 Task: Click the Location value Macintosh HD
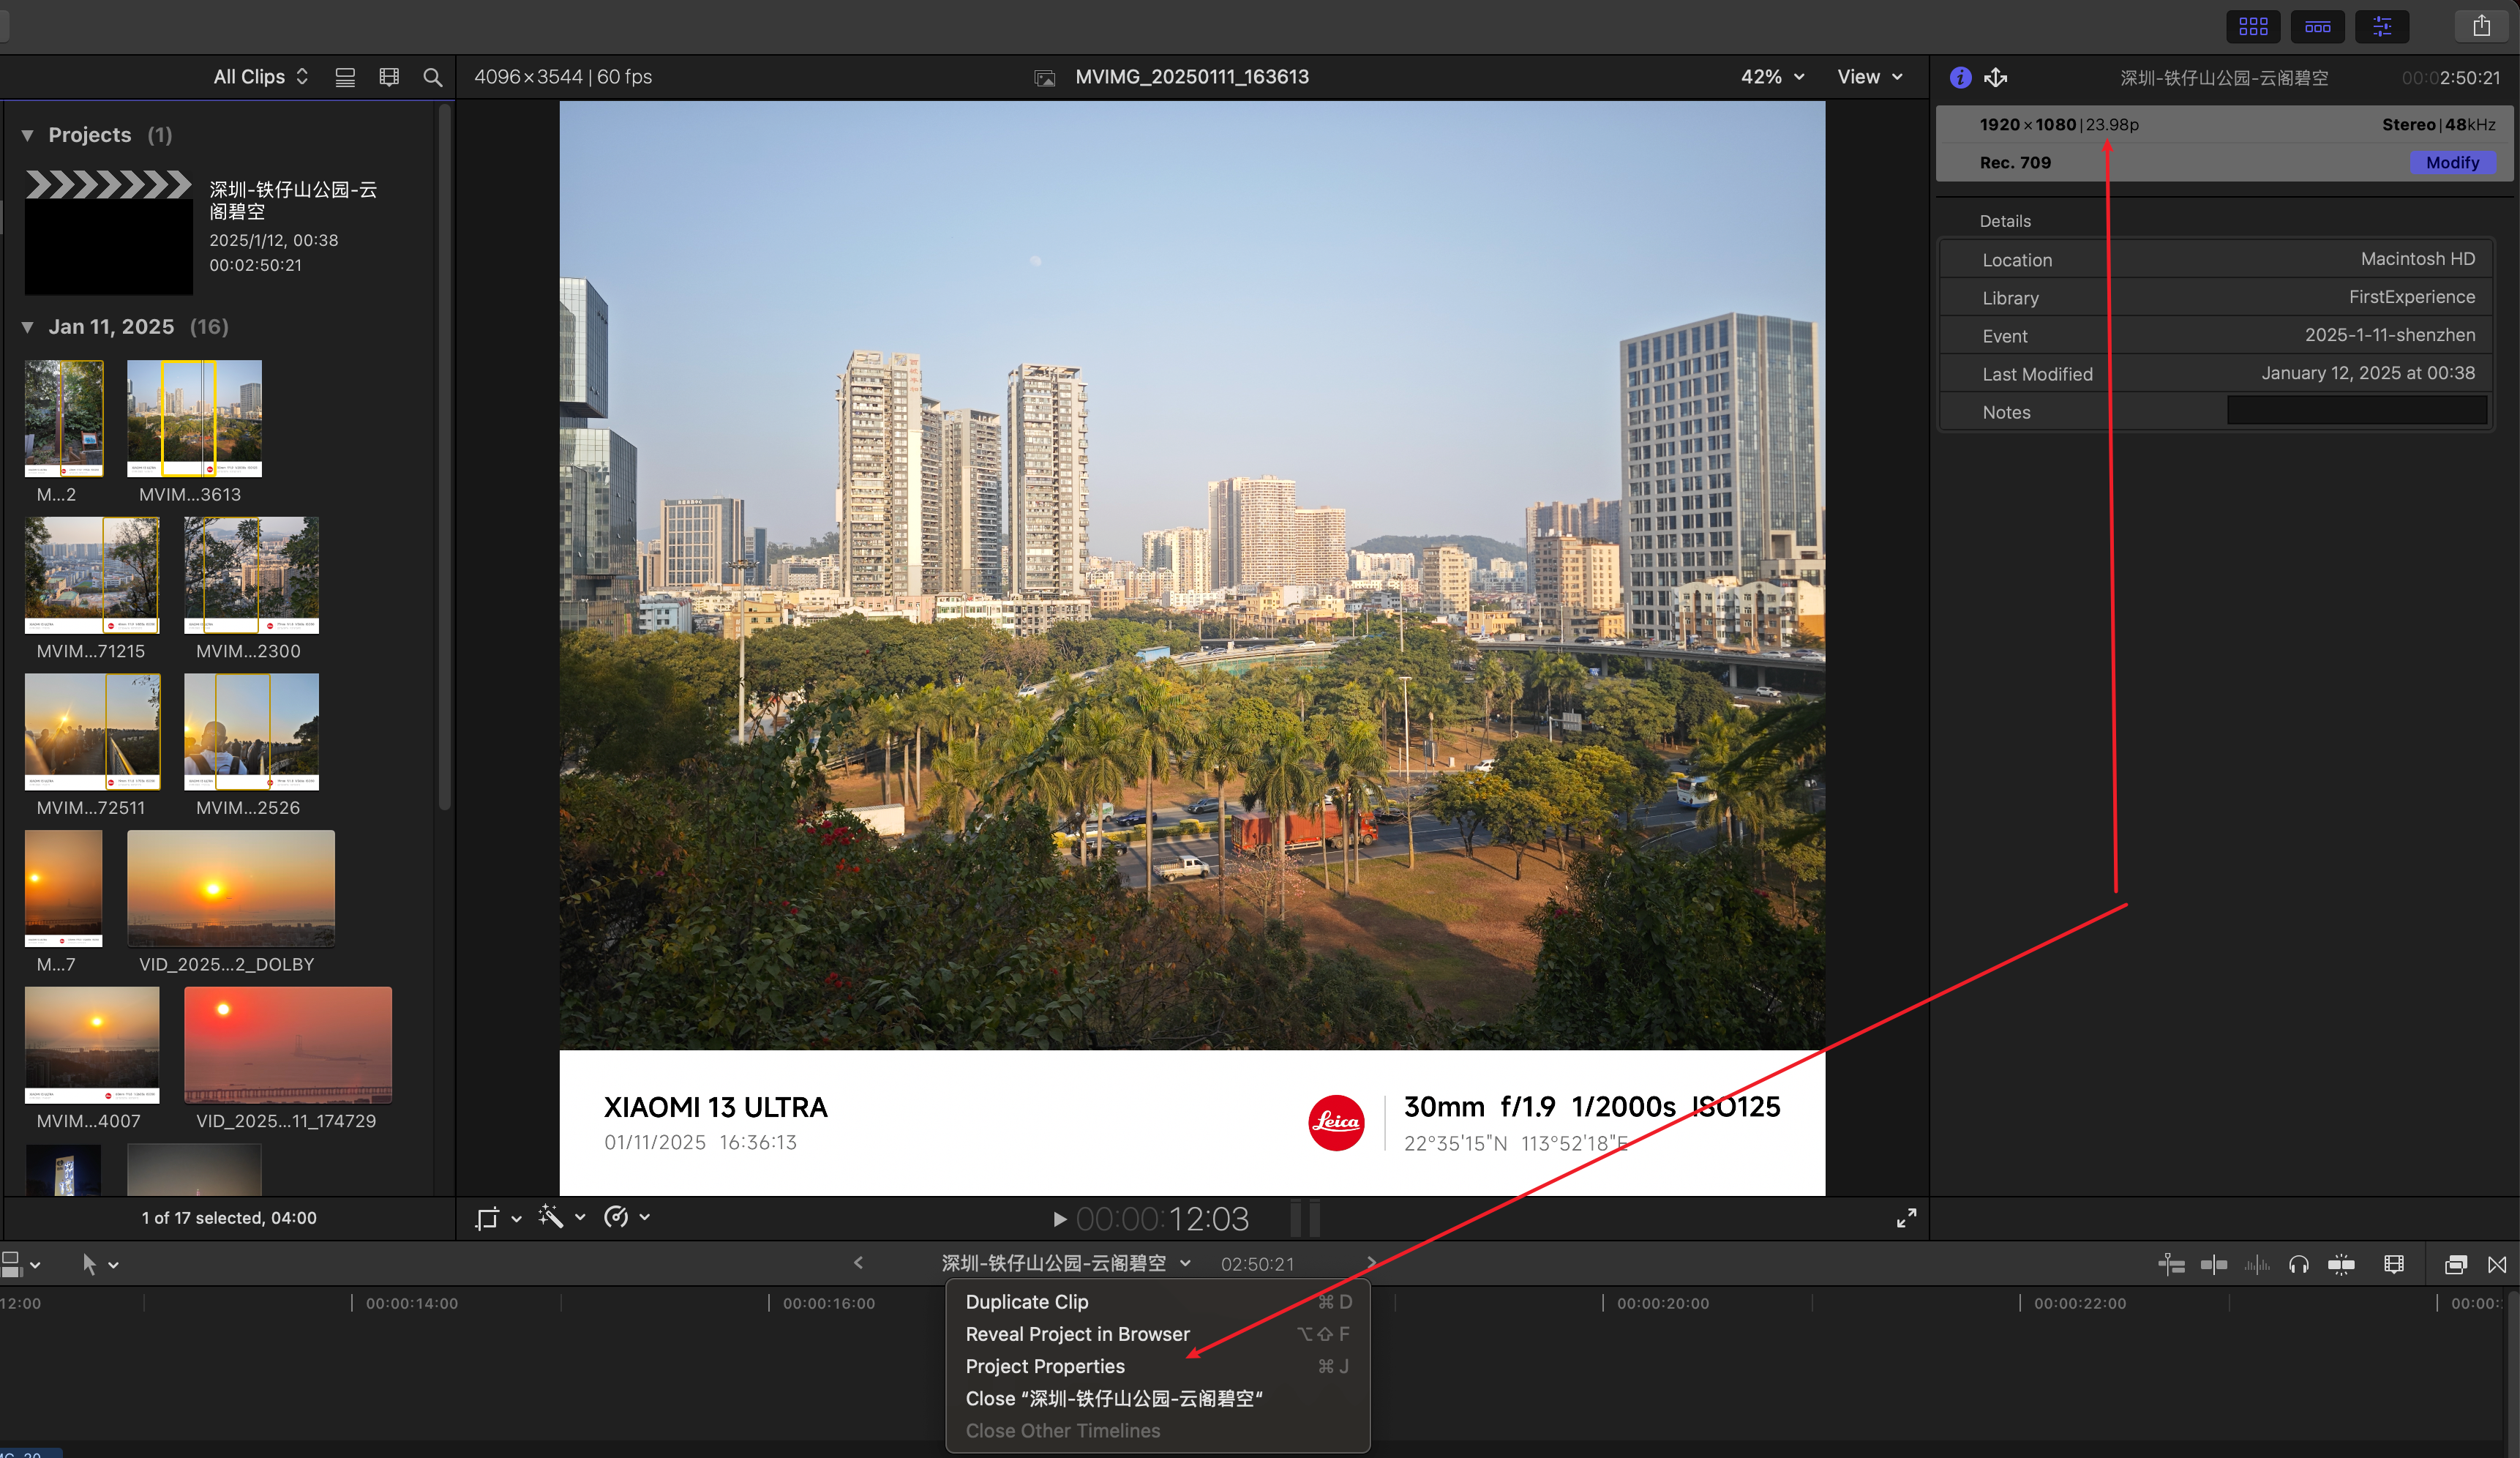[2418, 259]
